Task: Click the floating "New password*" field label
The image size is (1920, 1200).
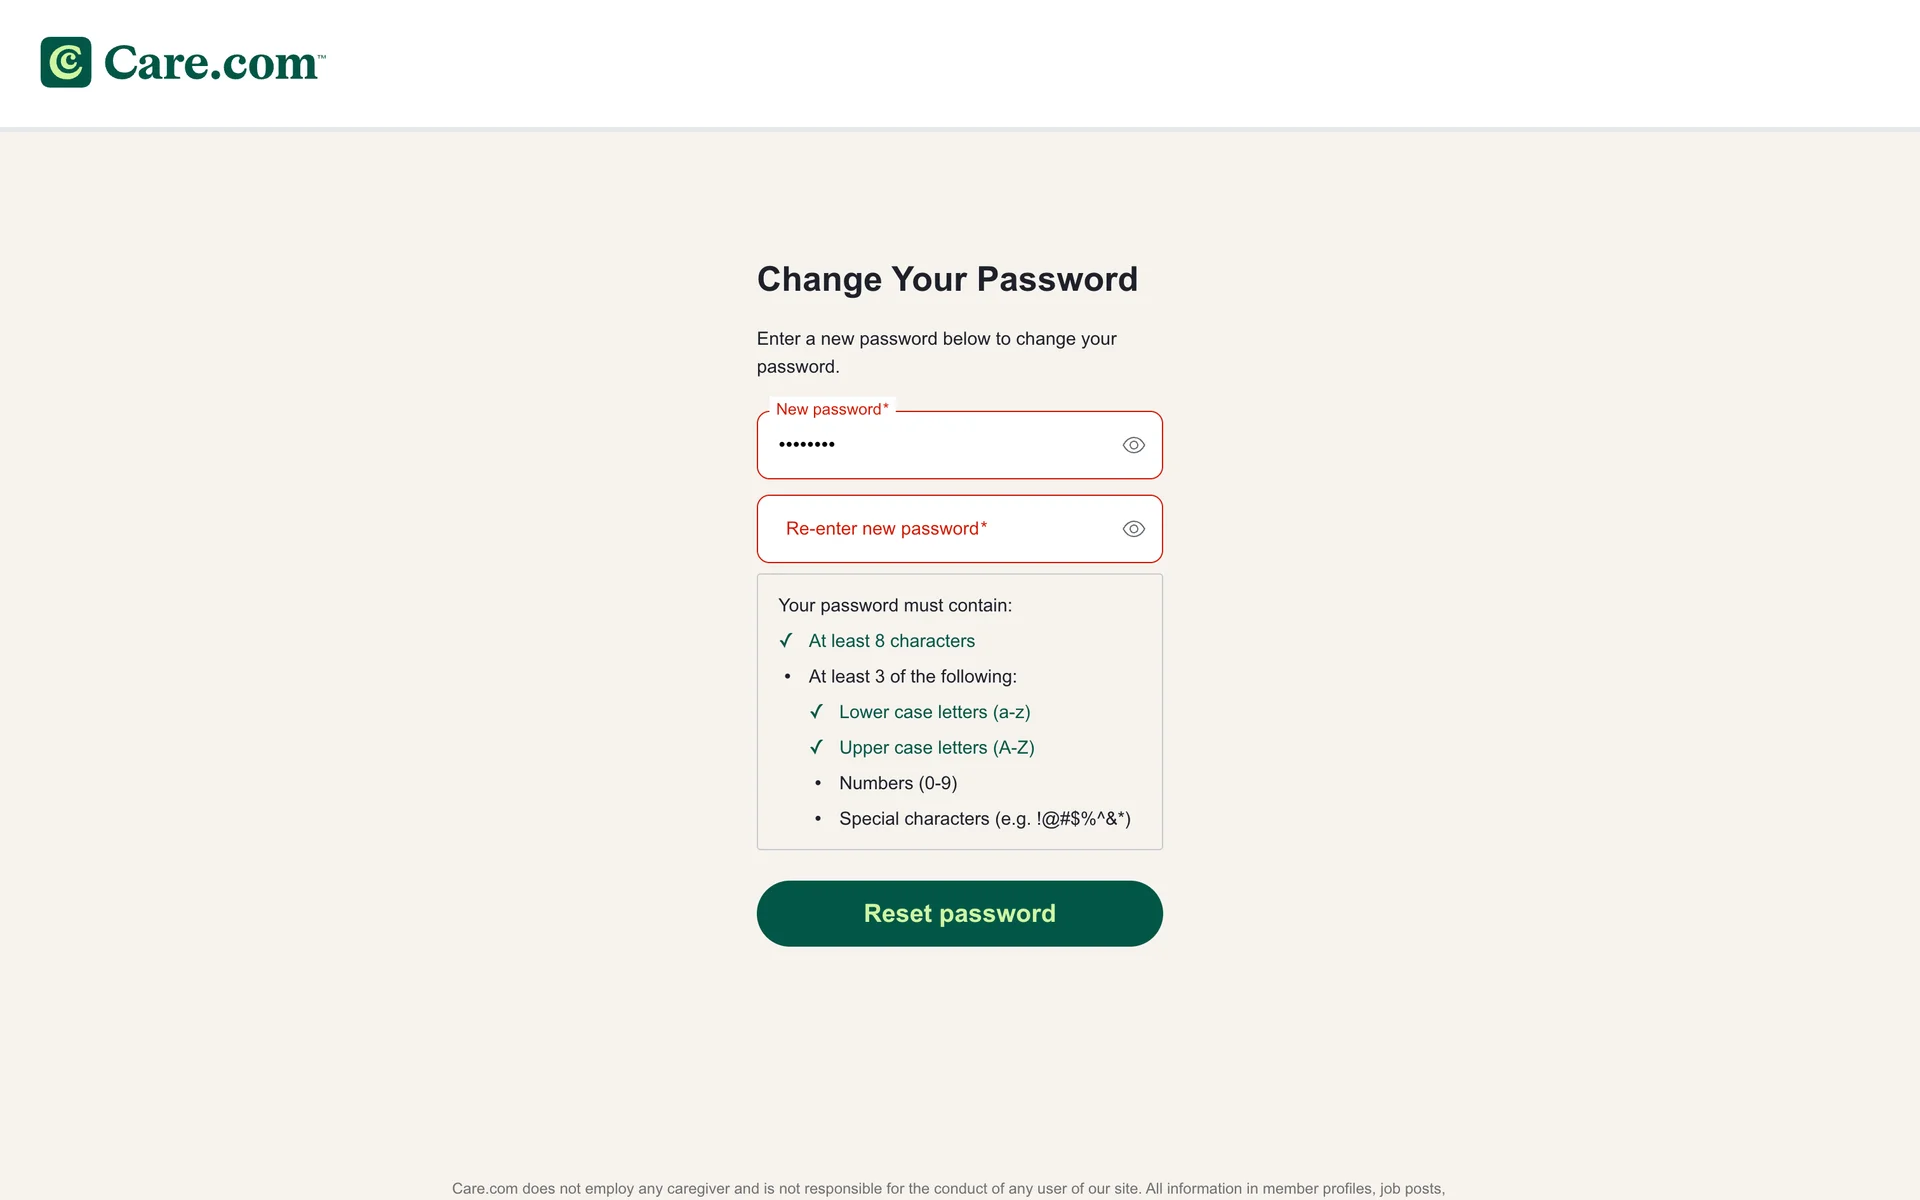Action: (832, 409)
